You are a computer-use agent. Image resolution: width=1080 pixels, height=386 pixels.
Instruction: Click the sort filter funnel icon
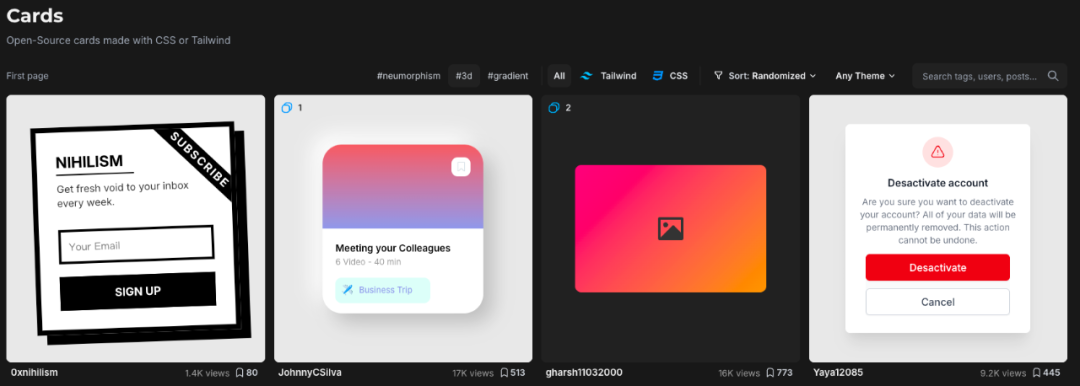[718, 76]
